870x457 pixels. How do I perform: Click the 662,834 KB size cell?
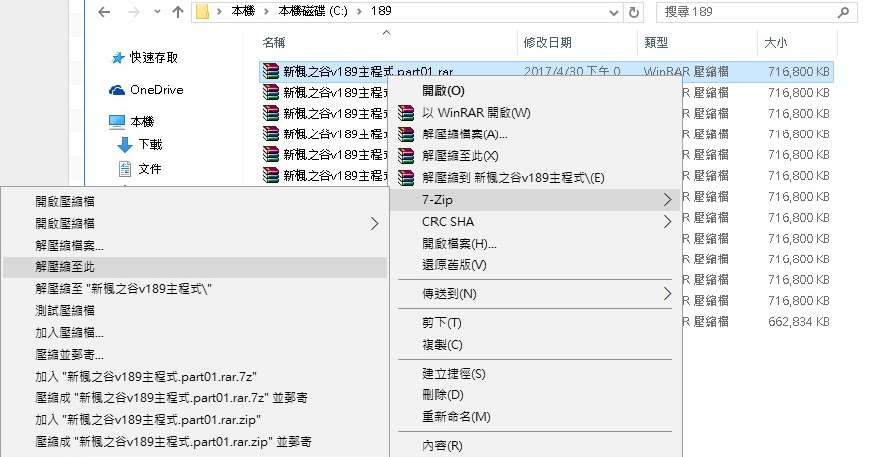[798, 322]
